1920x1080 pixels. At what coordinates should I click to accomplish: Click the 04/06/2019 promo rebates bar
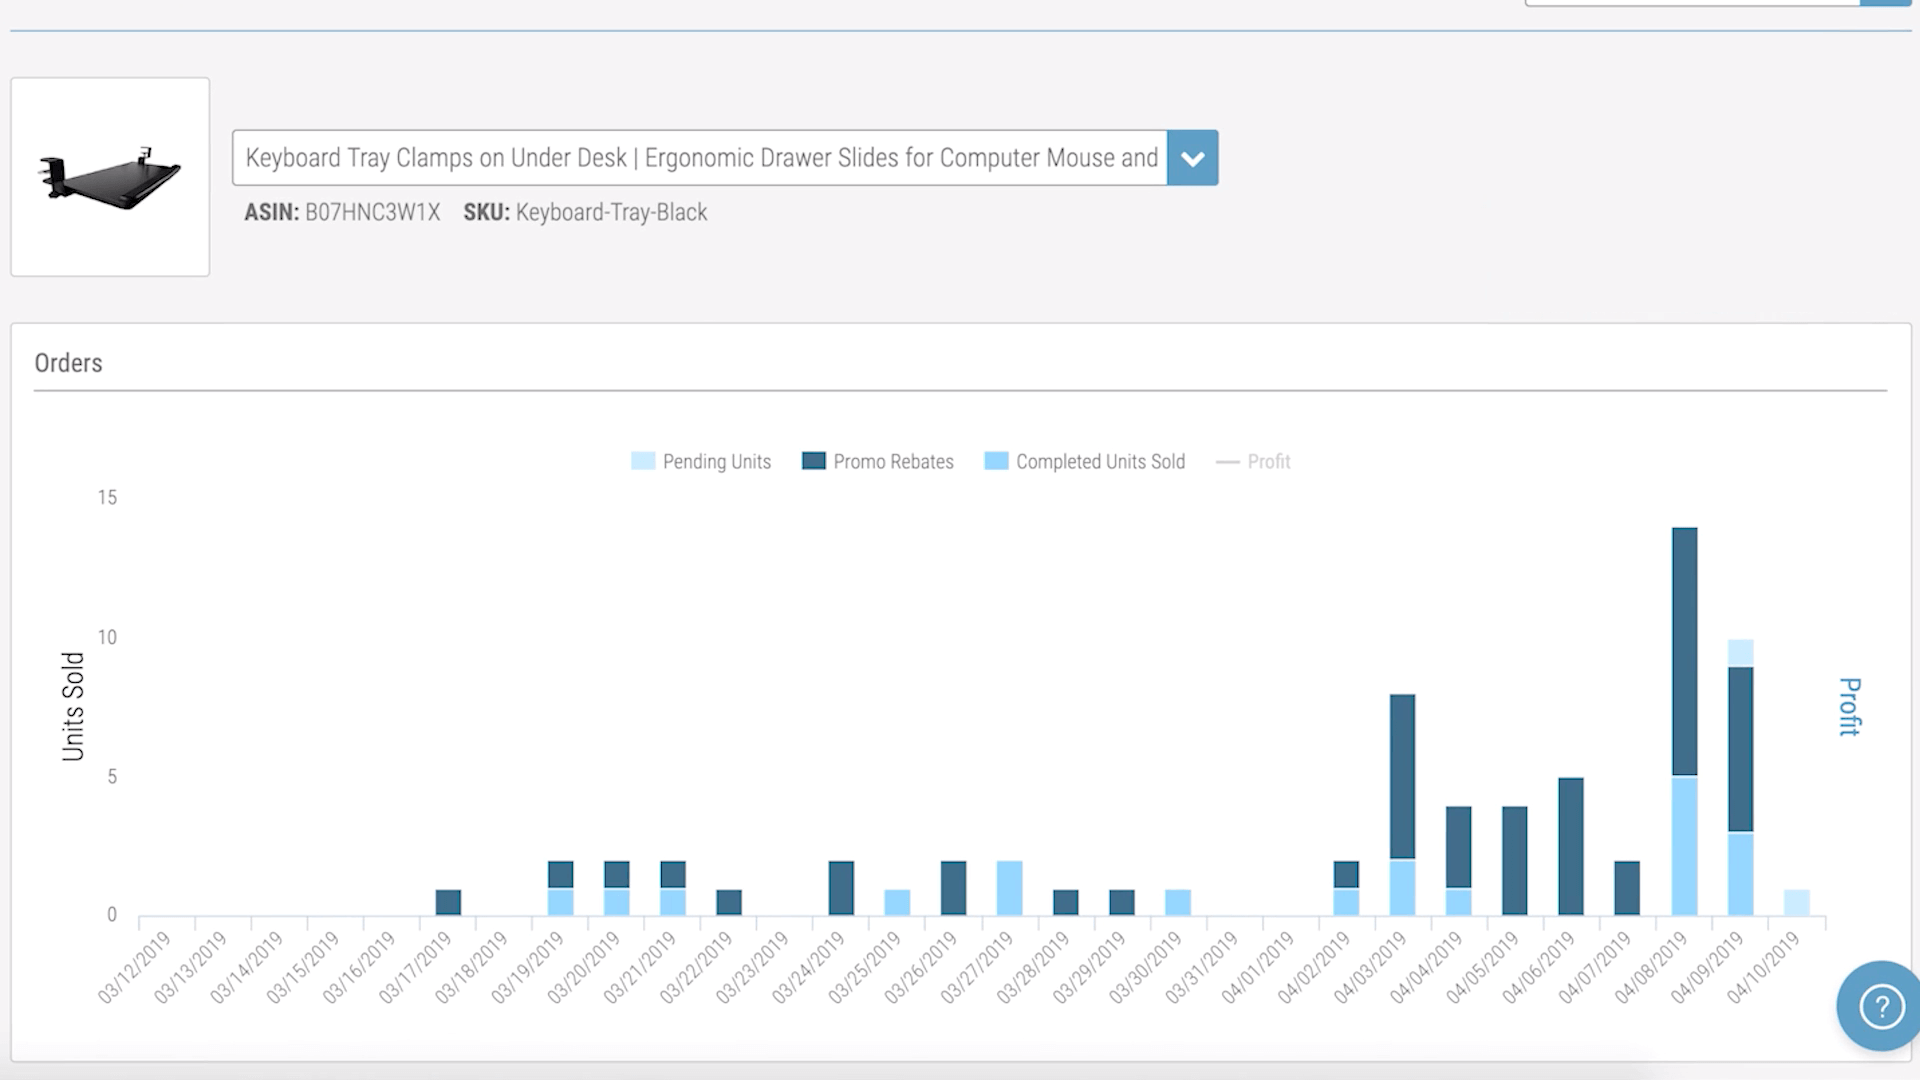point(1571,846)
